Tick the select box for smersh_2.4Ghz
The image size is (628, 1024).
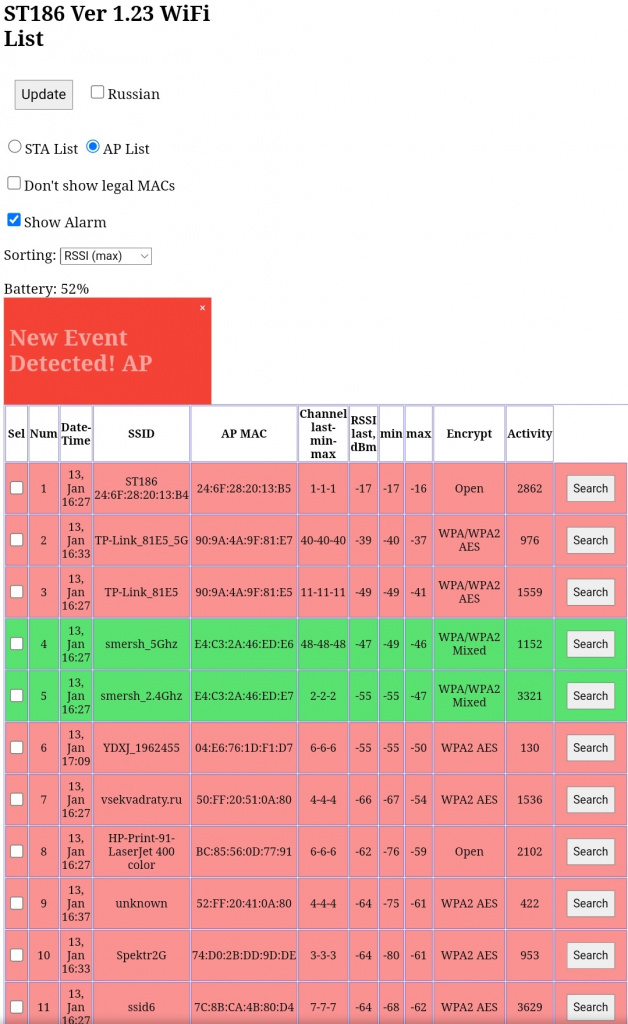pyautogui.click(x=16, y=696)
